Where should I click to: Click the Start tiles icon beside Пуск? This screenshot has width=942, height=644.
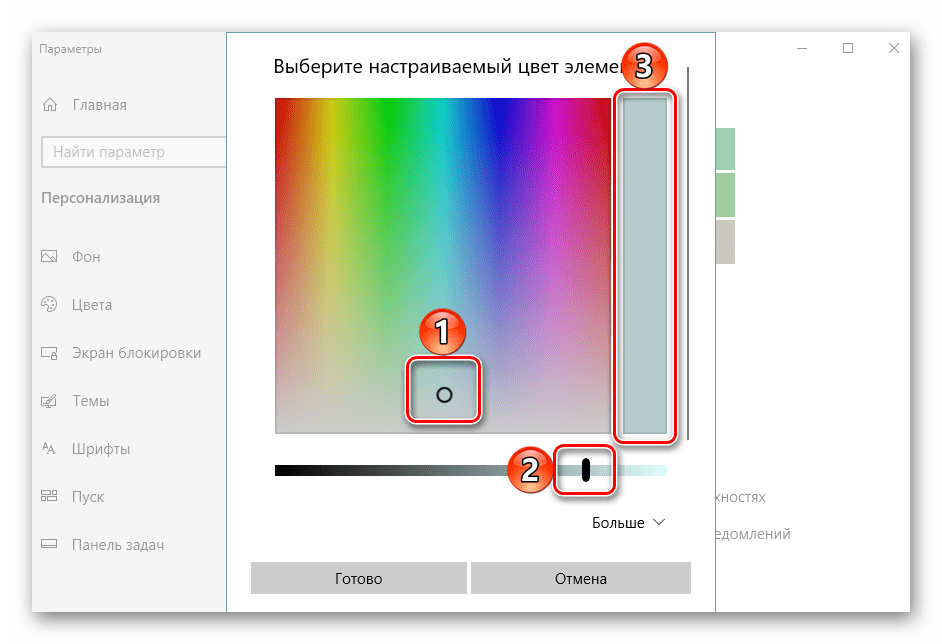click(x=49, y=496)
